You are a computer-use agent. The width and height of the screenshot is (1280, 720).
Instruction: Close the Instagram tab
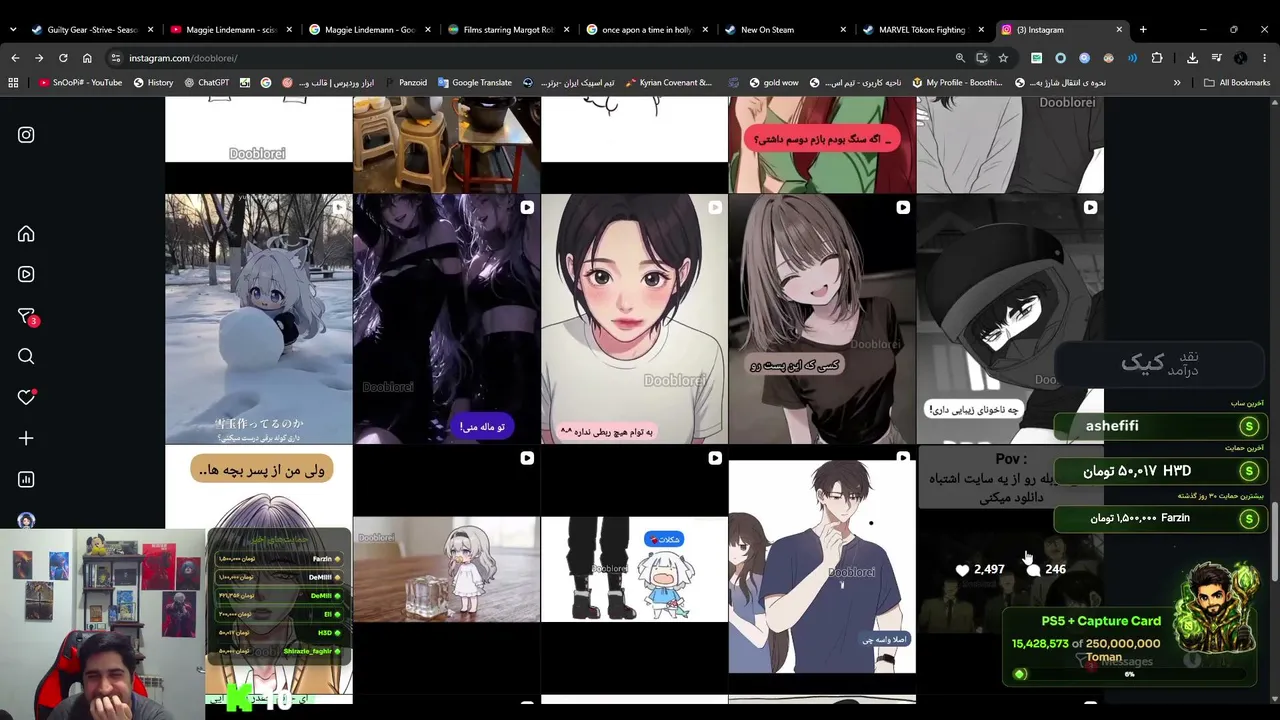[x=1119, y=30]
